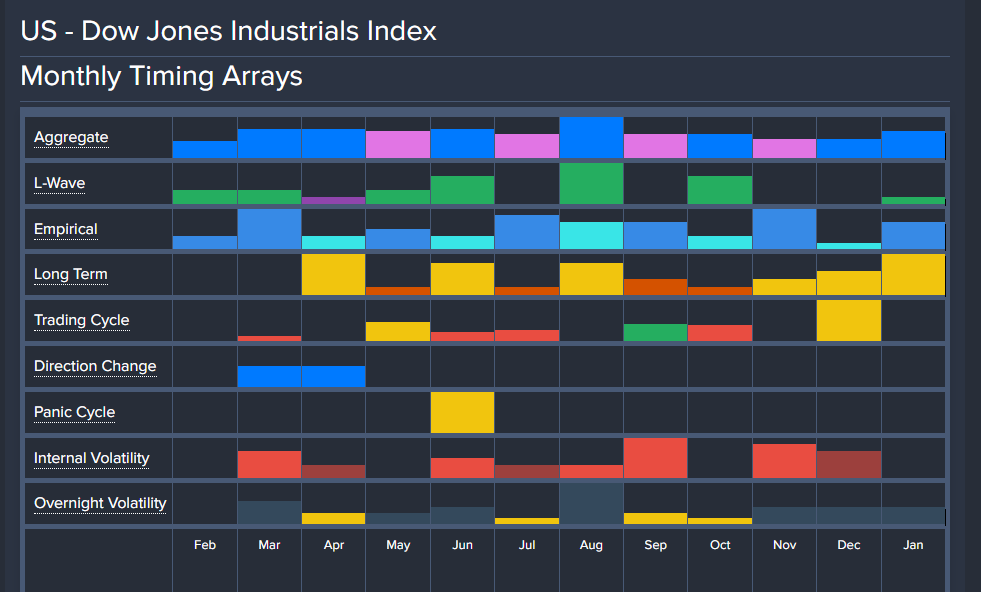Image resolution: width=981 pixels, height=592 pixels.
Task: Click the Internal Volatility bar for December
Action: [849, 465]
